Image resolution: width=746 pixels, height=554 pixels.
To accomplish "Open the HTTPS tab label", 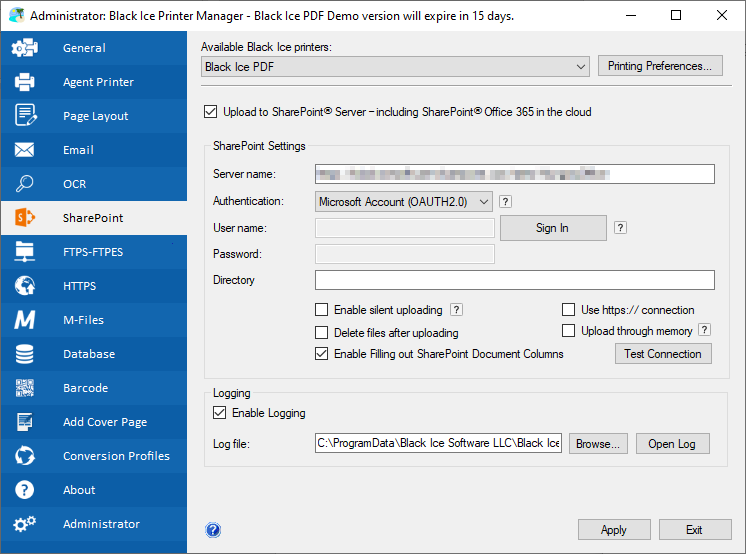I will (79, 286).
